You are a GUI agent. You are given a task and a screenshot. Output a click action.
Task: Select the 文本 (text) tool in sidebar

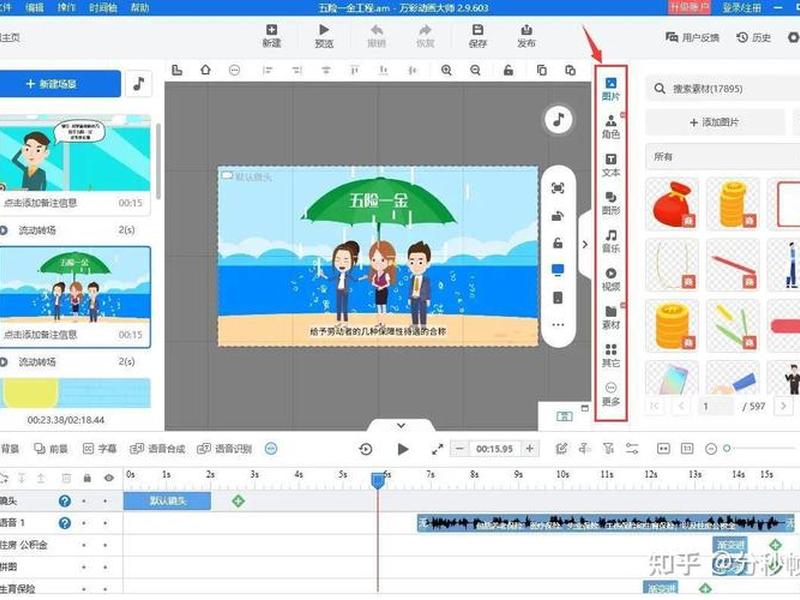[610, 165]
